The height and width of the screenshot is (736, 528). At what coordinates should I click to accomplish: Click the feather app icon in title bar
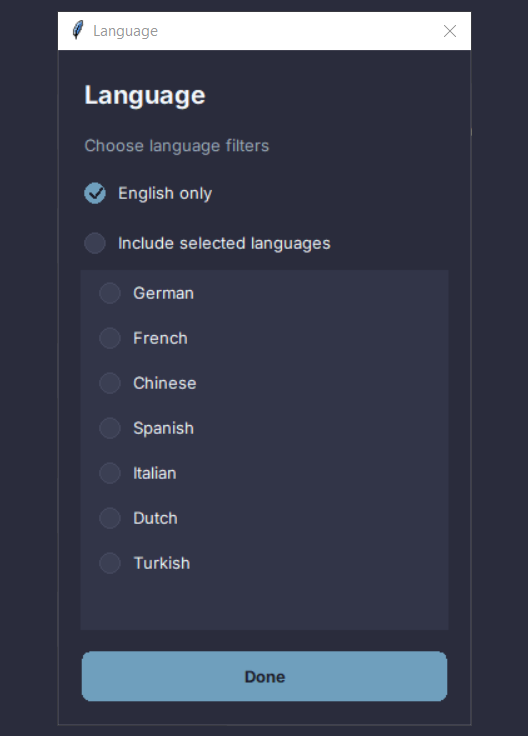(78, 31)
